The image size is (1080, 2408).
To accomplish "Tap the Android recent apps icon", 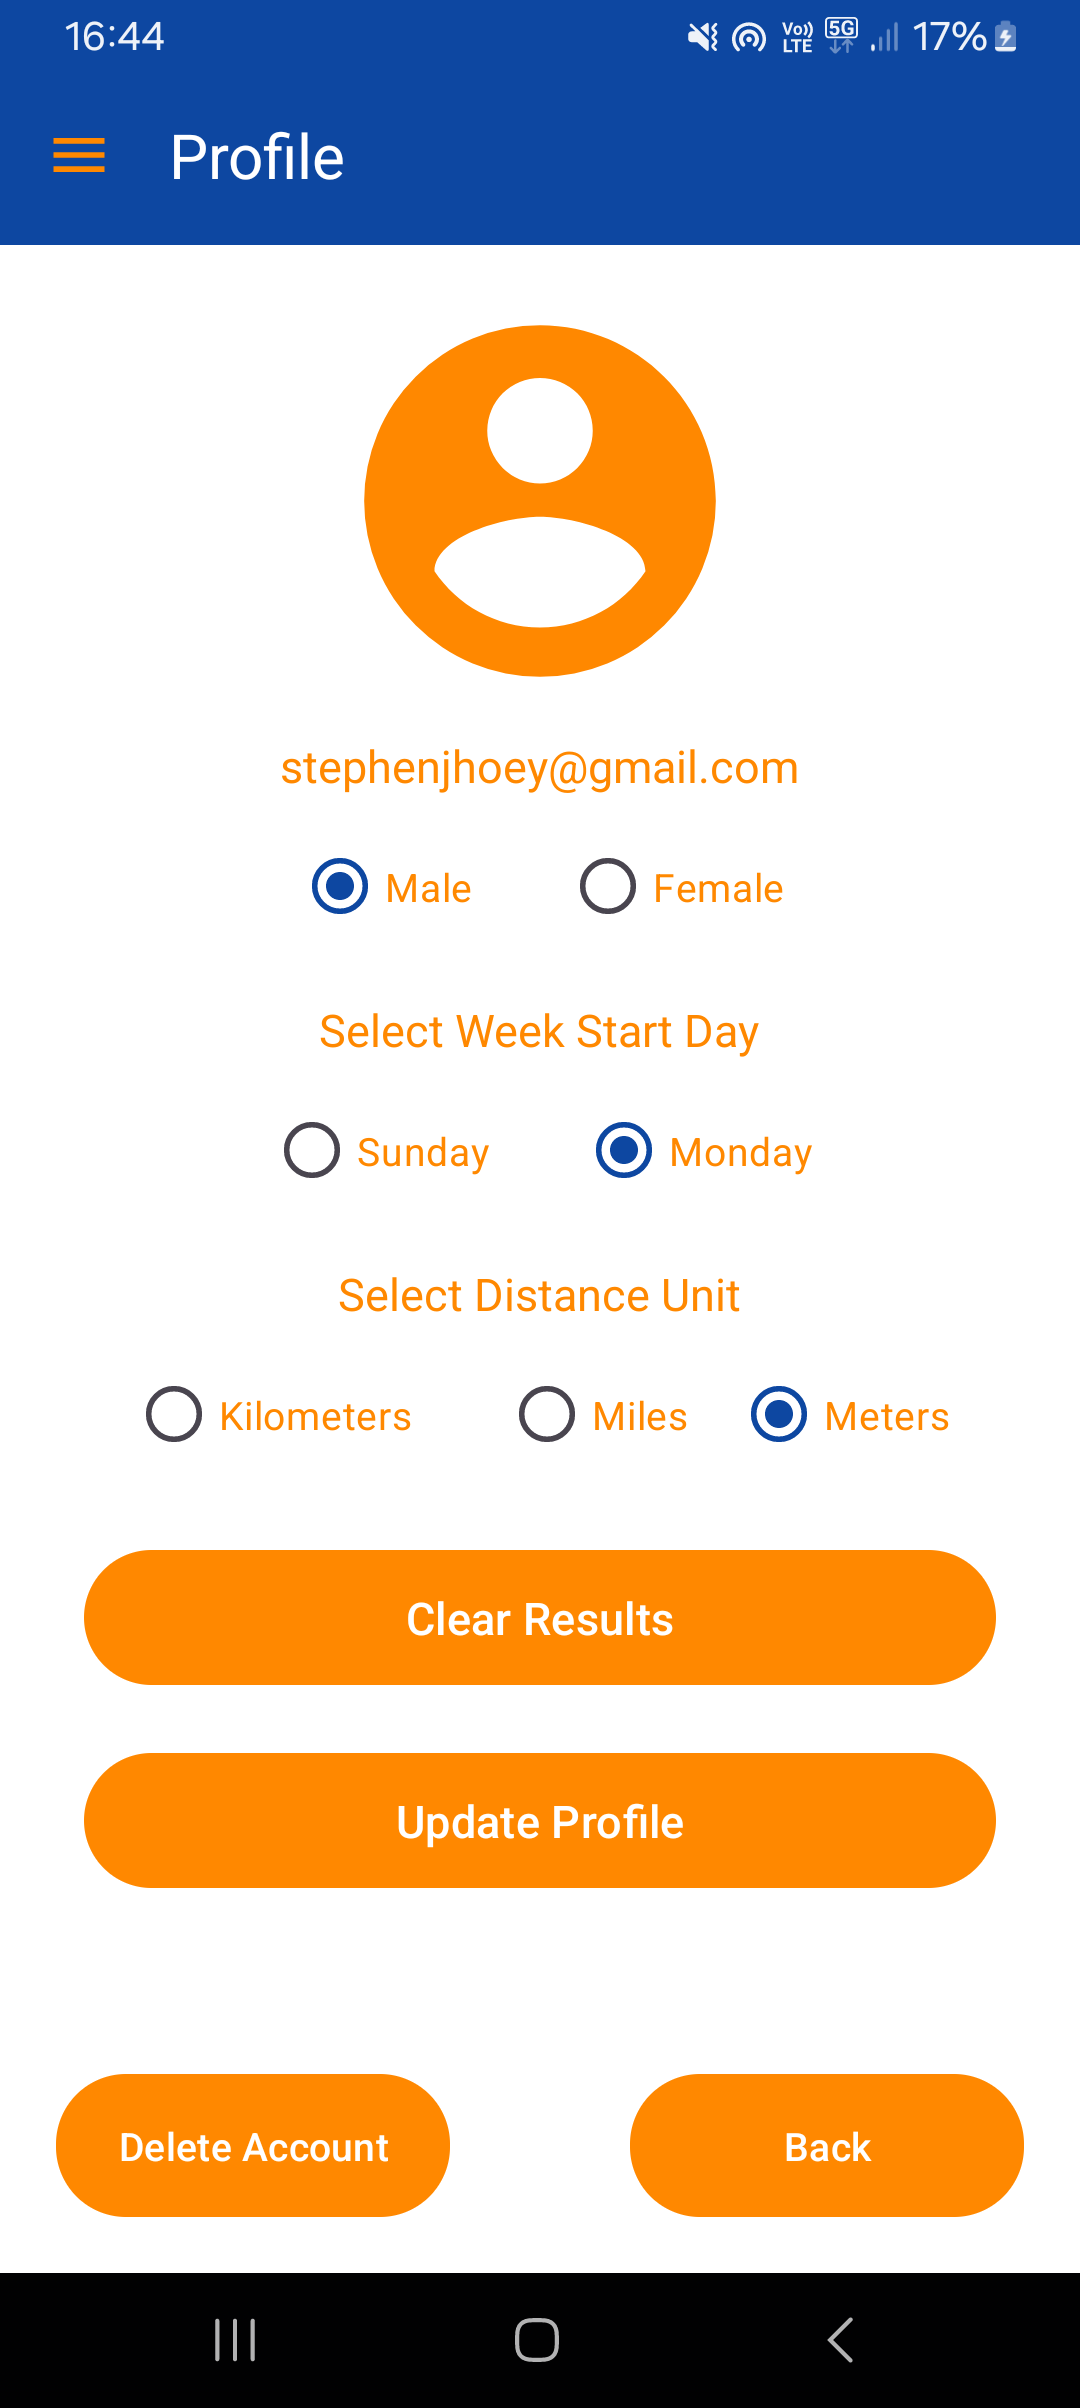I will point(236,2340).
